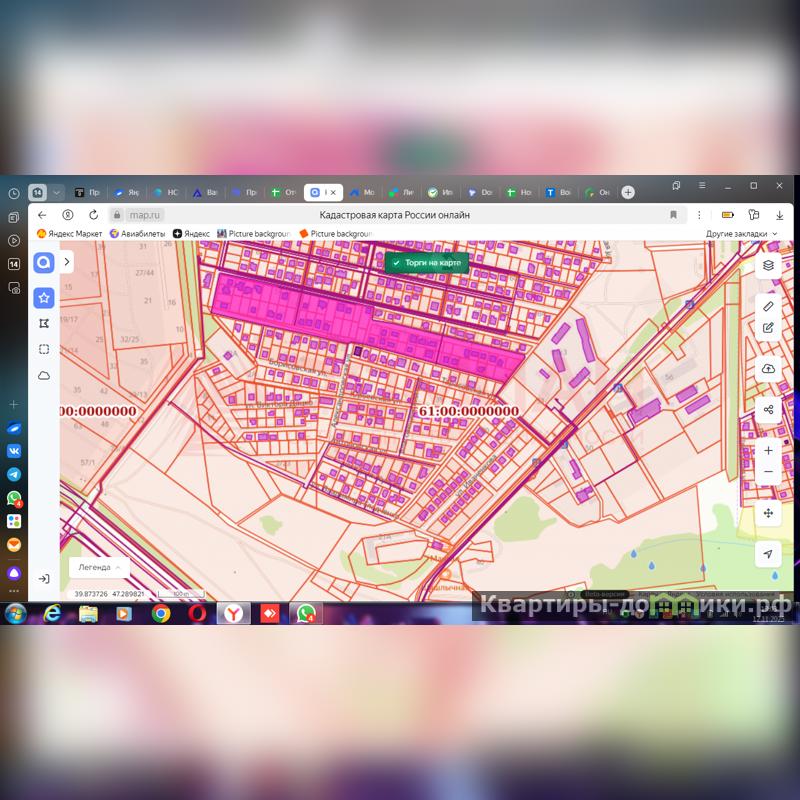Screen dimensions: 800x800
Task: Open Google Chrome from the taskbar
Action: coord(161,613)
